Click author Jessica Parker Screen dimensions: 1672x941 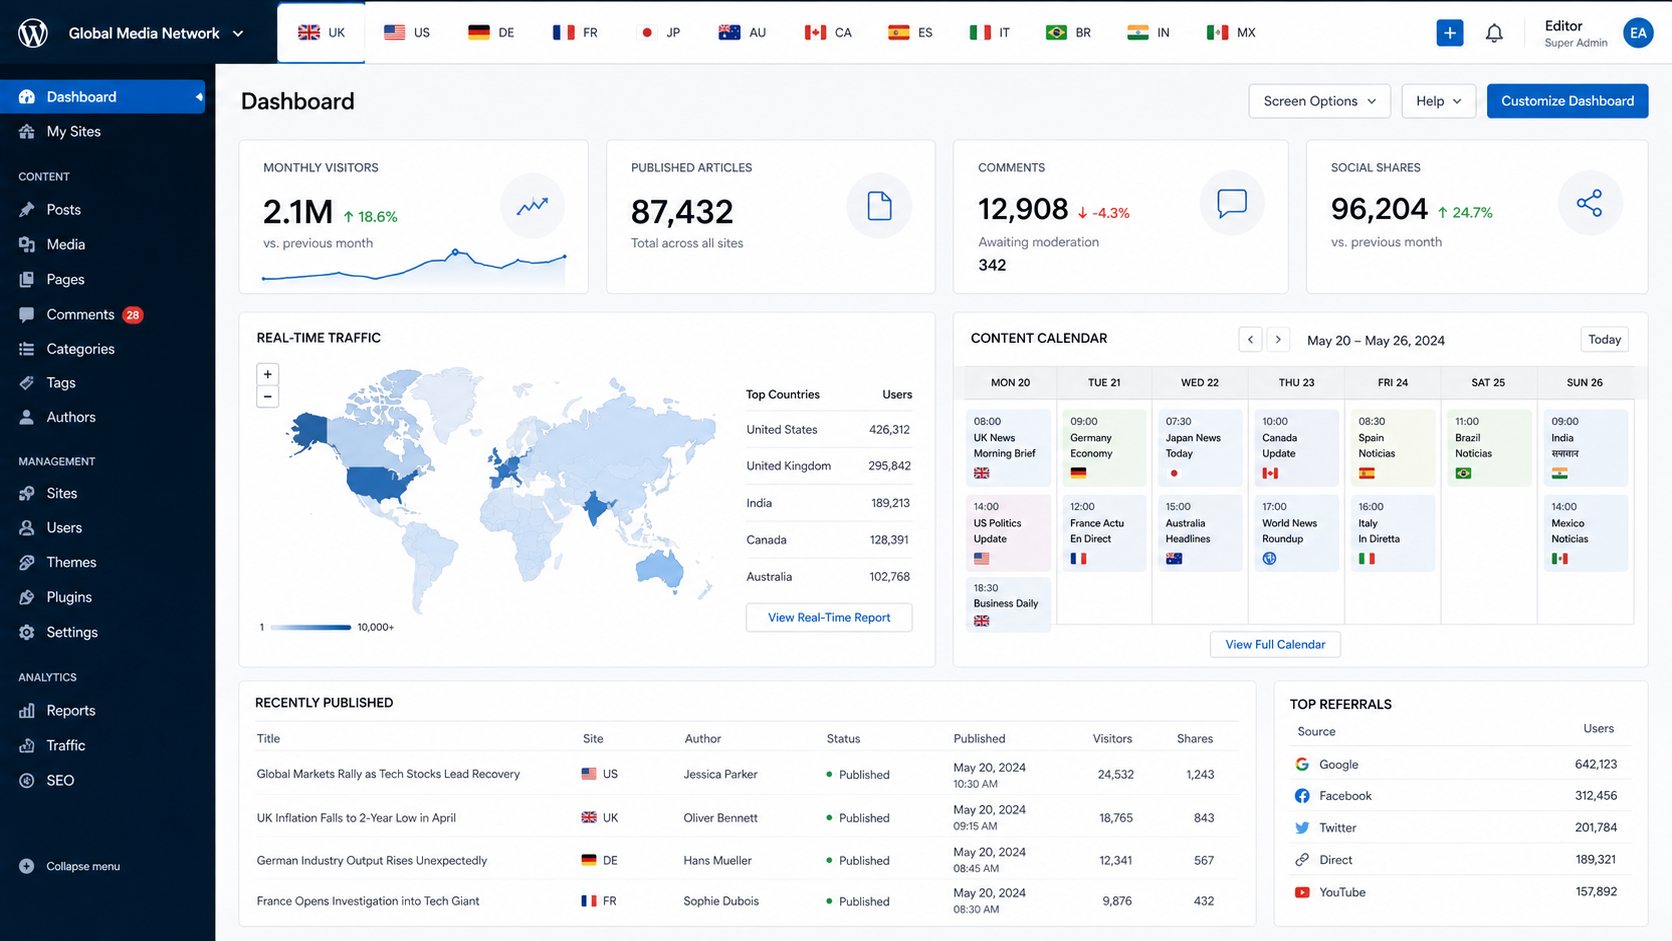click(720, 774)
